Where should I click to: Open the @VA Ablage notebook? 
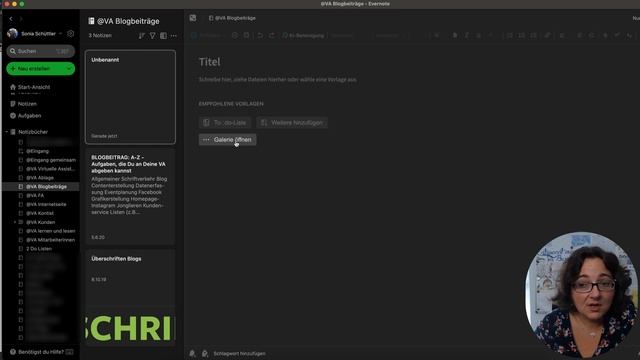40,178
